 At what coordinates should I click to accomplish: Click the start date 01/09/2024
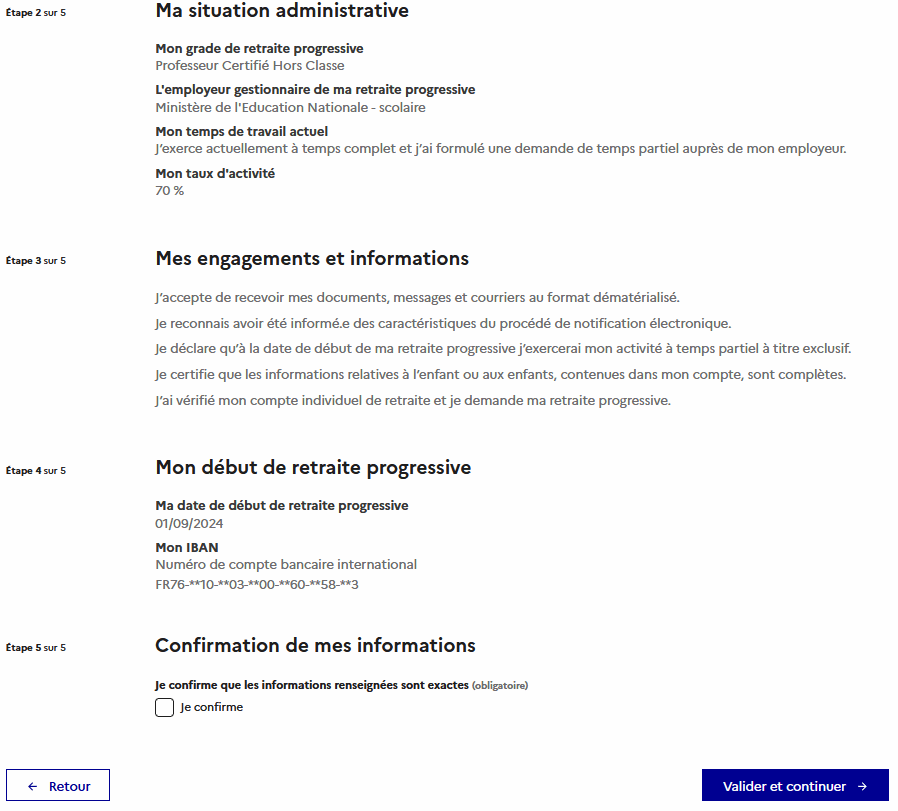tap(189, 523)
